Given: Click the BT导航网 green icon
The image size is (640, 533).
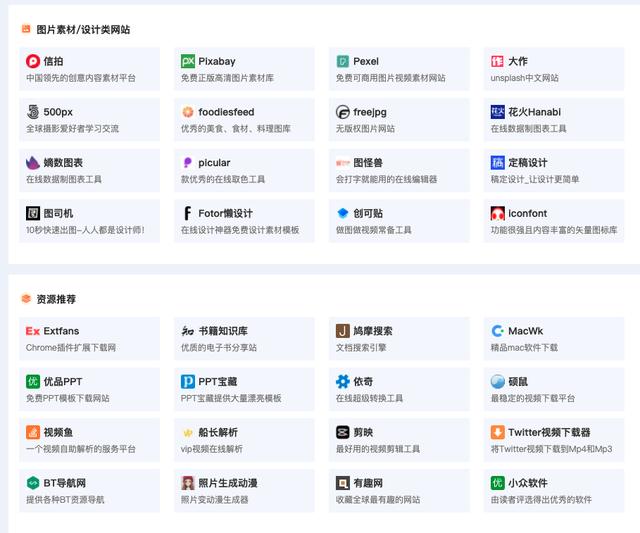Looking at the screenshot, I should pos(33,483).
